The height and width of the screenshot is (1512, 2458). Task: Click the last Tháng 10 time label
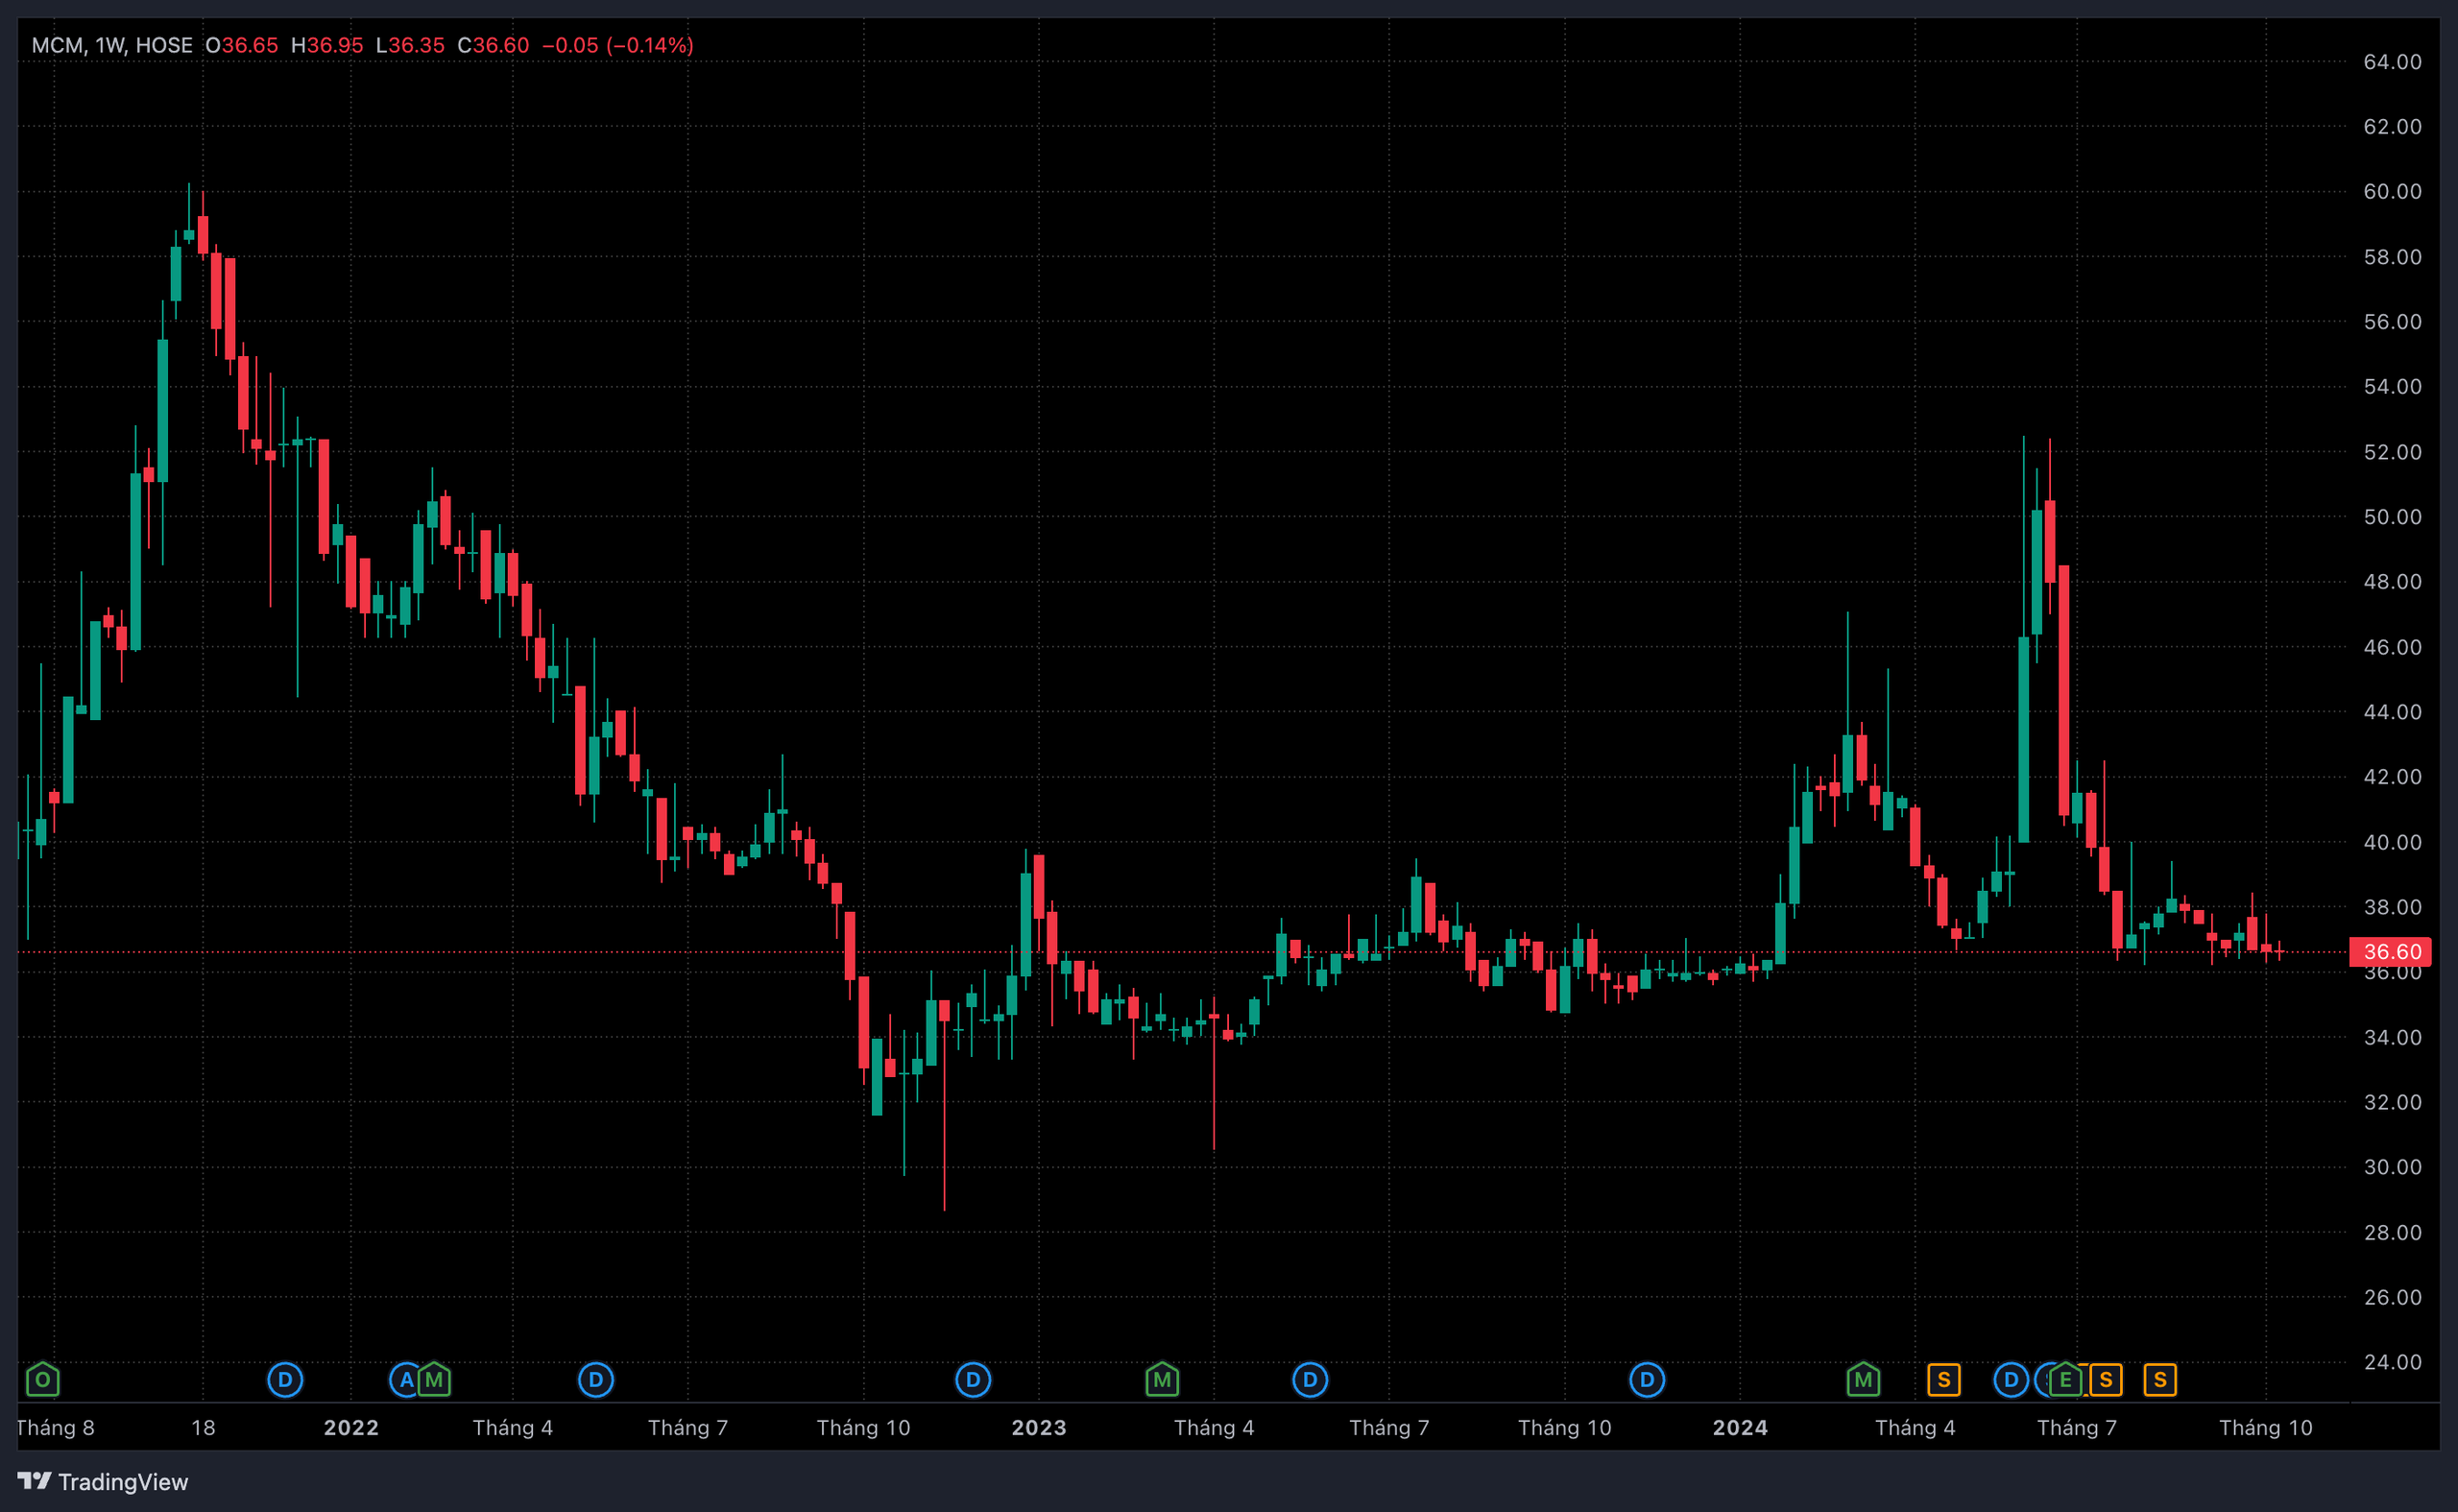pyautogui.click(x=2266, y=1428)
